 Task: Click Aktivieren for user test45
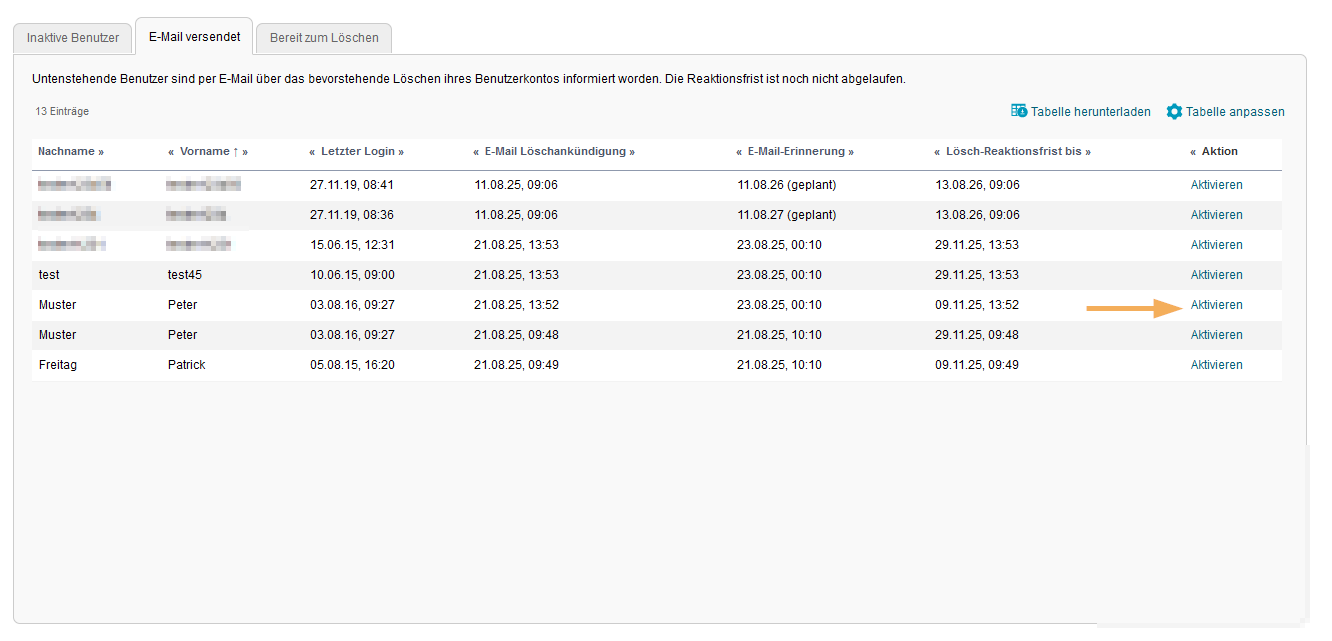click(1216, 274)
